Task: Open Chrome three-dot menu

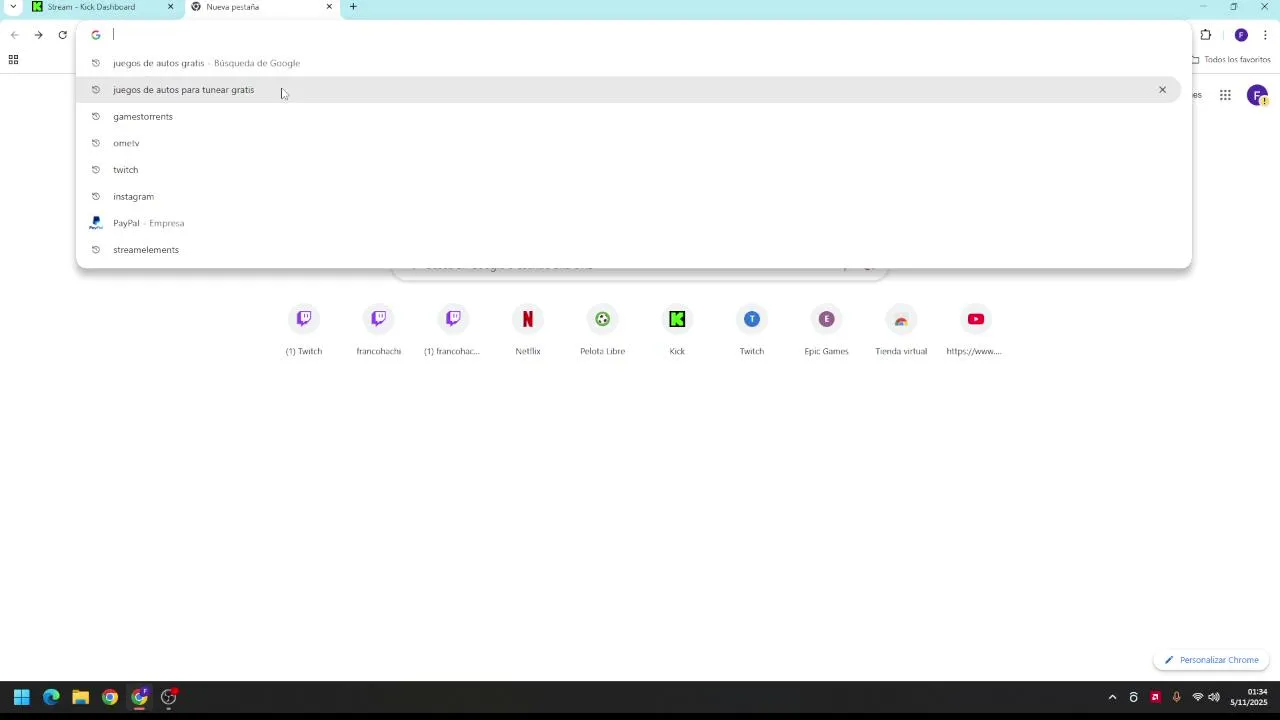Action: (x=1265, y=35)
